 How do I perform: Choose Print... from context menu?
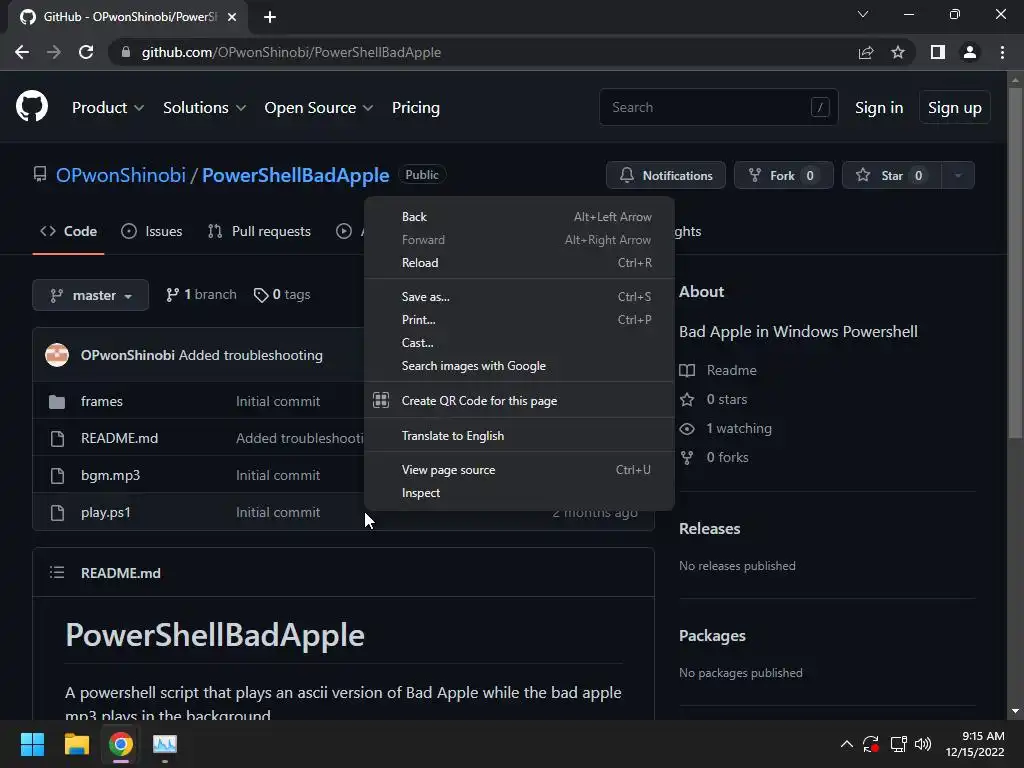pos(519,319)
